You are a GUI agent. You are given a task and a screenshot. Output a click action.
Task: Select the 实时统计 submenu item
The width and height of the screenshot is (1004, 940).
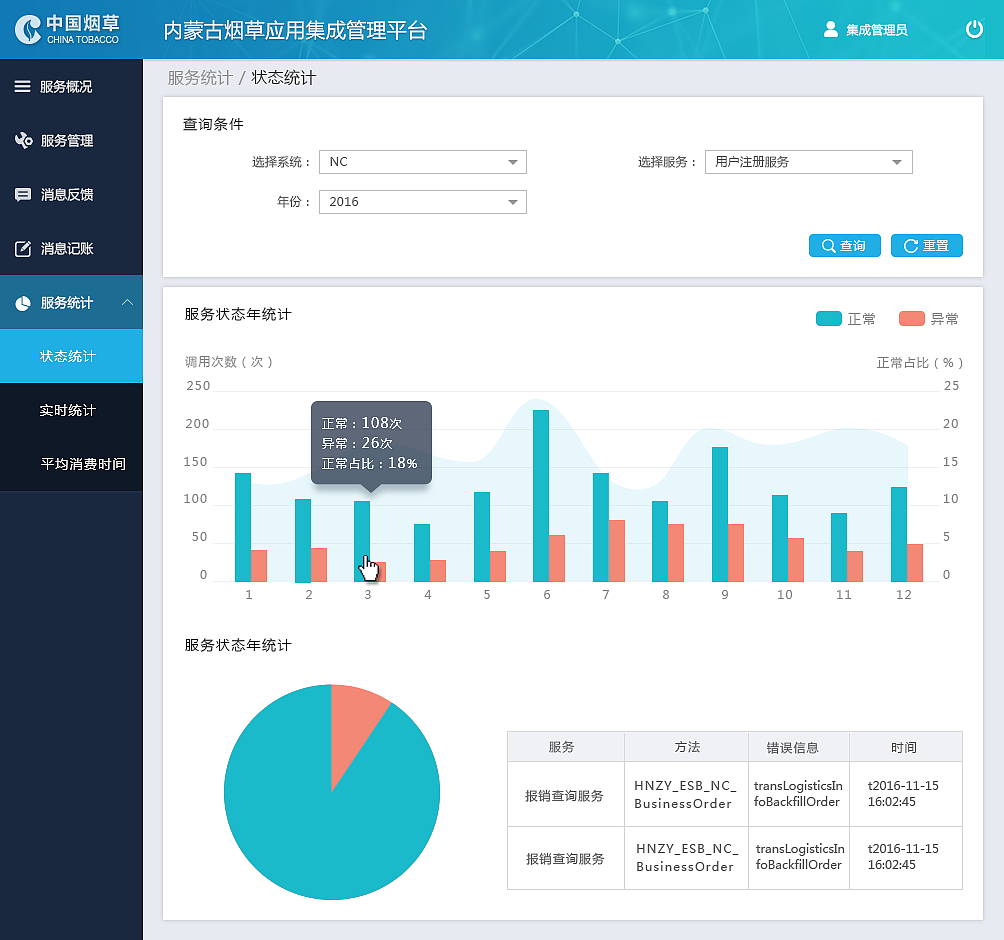click(71, 410)
